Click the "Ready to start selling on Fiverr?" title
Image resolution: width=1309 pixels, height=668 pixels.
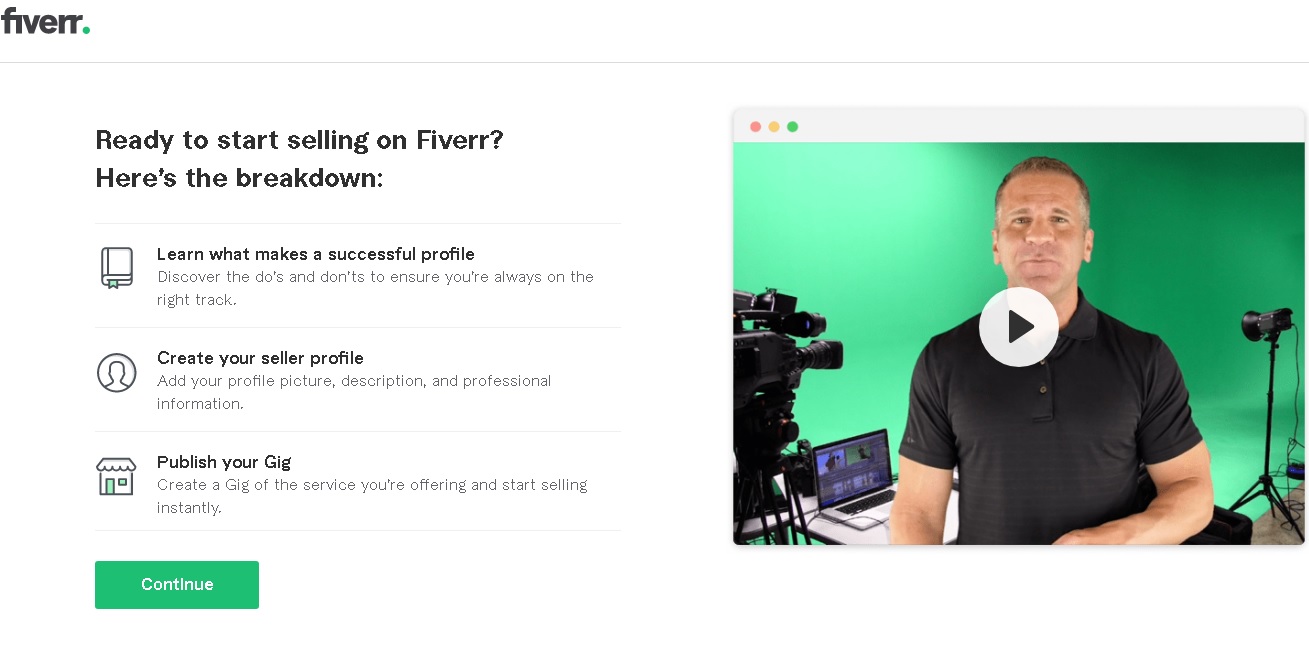click(x=299, y=140)
